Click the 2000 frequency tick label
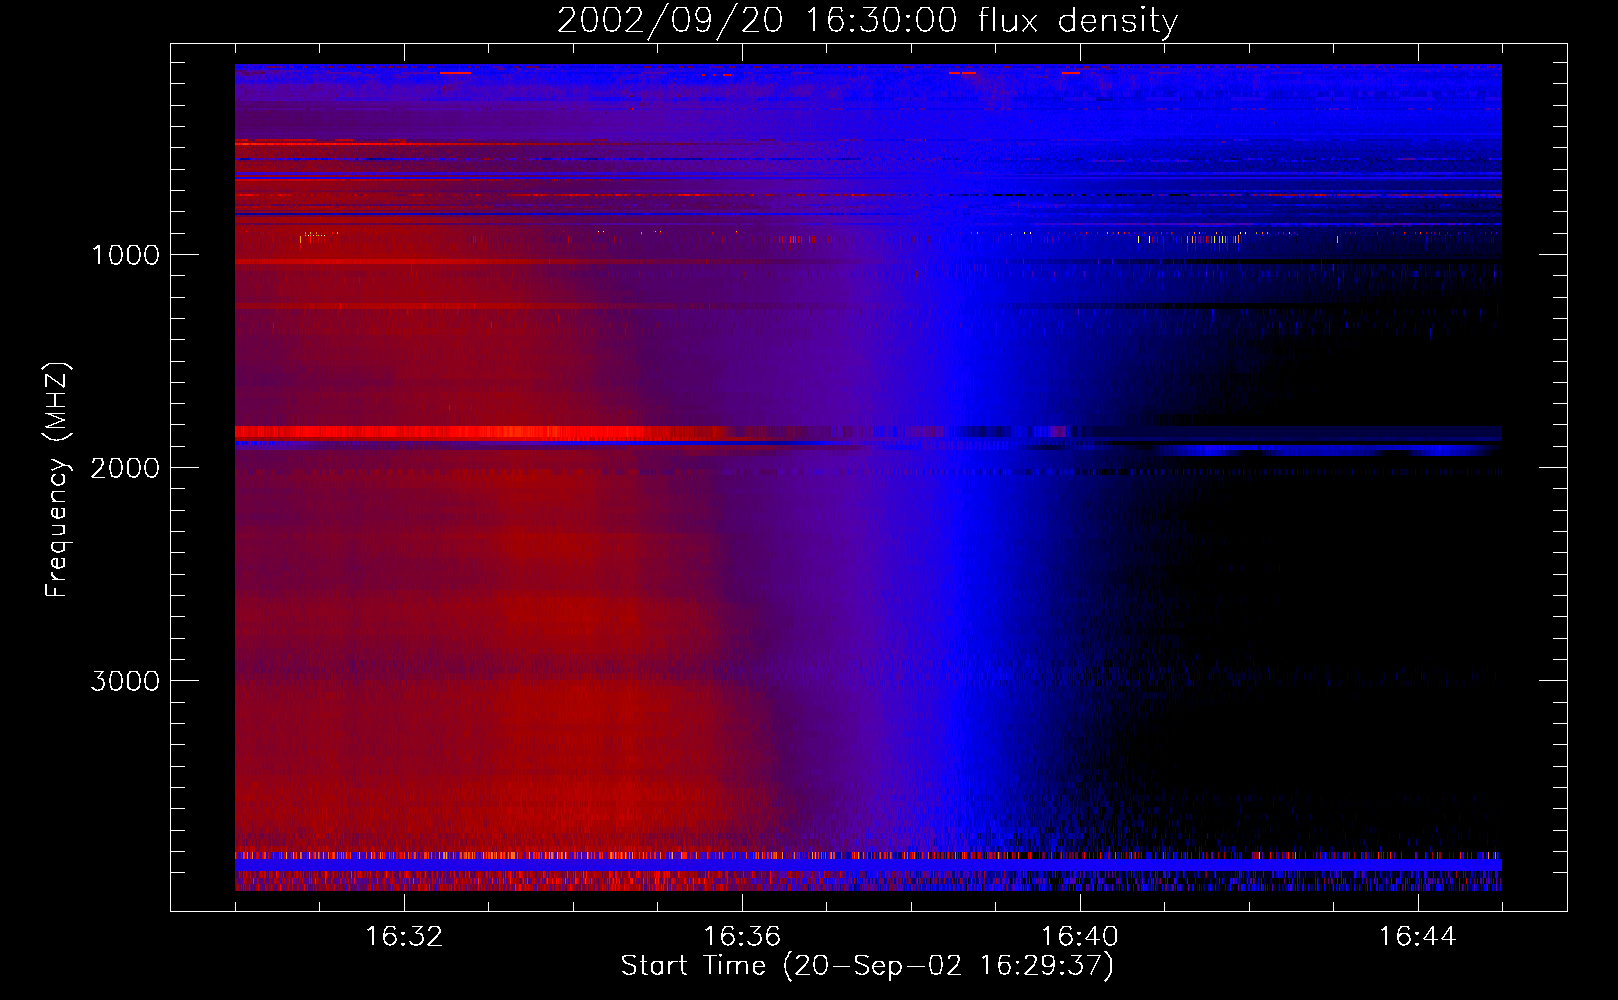1618x1000 pixels. 125,468
